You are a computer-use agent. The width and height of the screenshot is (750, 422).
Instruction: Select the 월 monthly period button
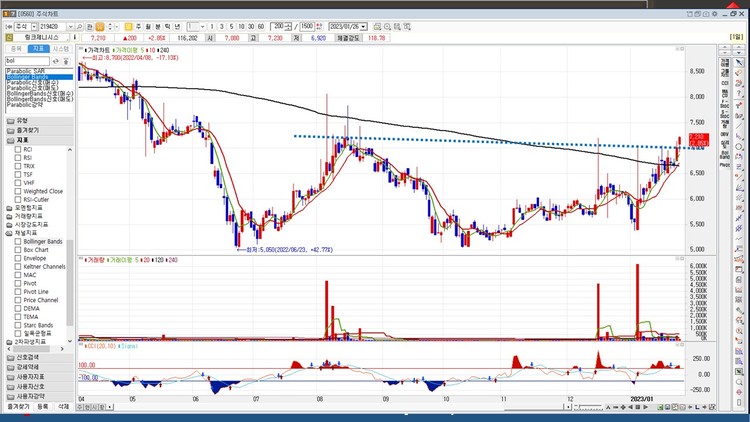(148, 27)
